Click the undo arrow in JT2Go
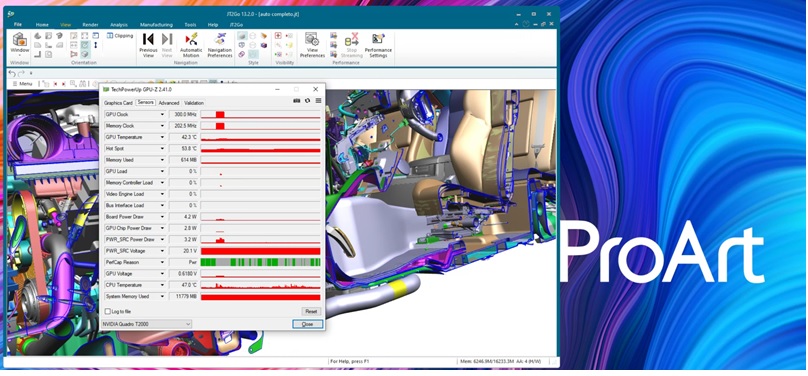The image size is (808, 376). pyautogui.click(x=12, y=74)
